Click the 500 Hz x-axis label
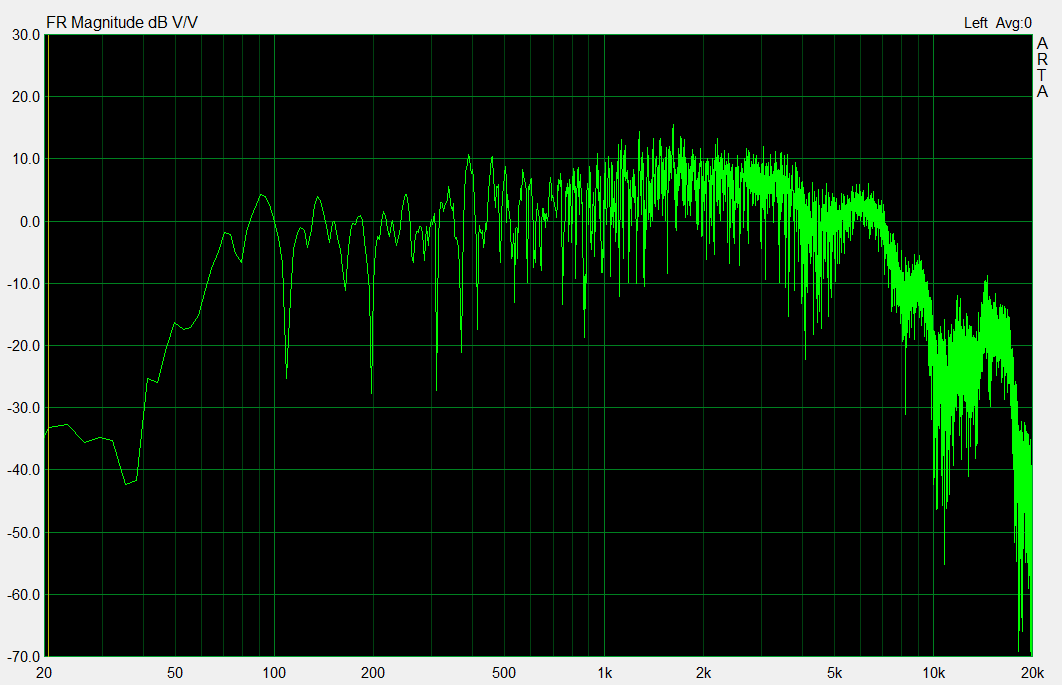Screen dimensions: 1062x685 pyautogui.click(x=504, y=673)
